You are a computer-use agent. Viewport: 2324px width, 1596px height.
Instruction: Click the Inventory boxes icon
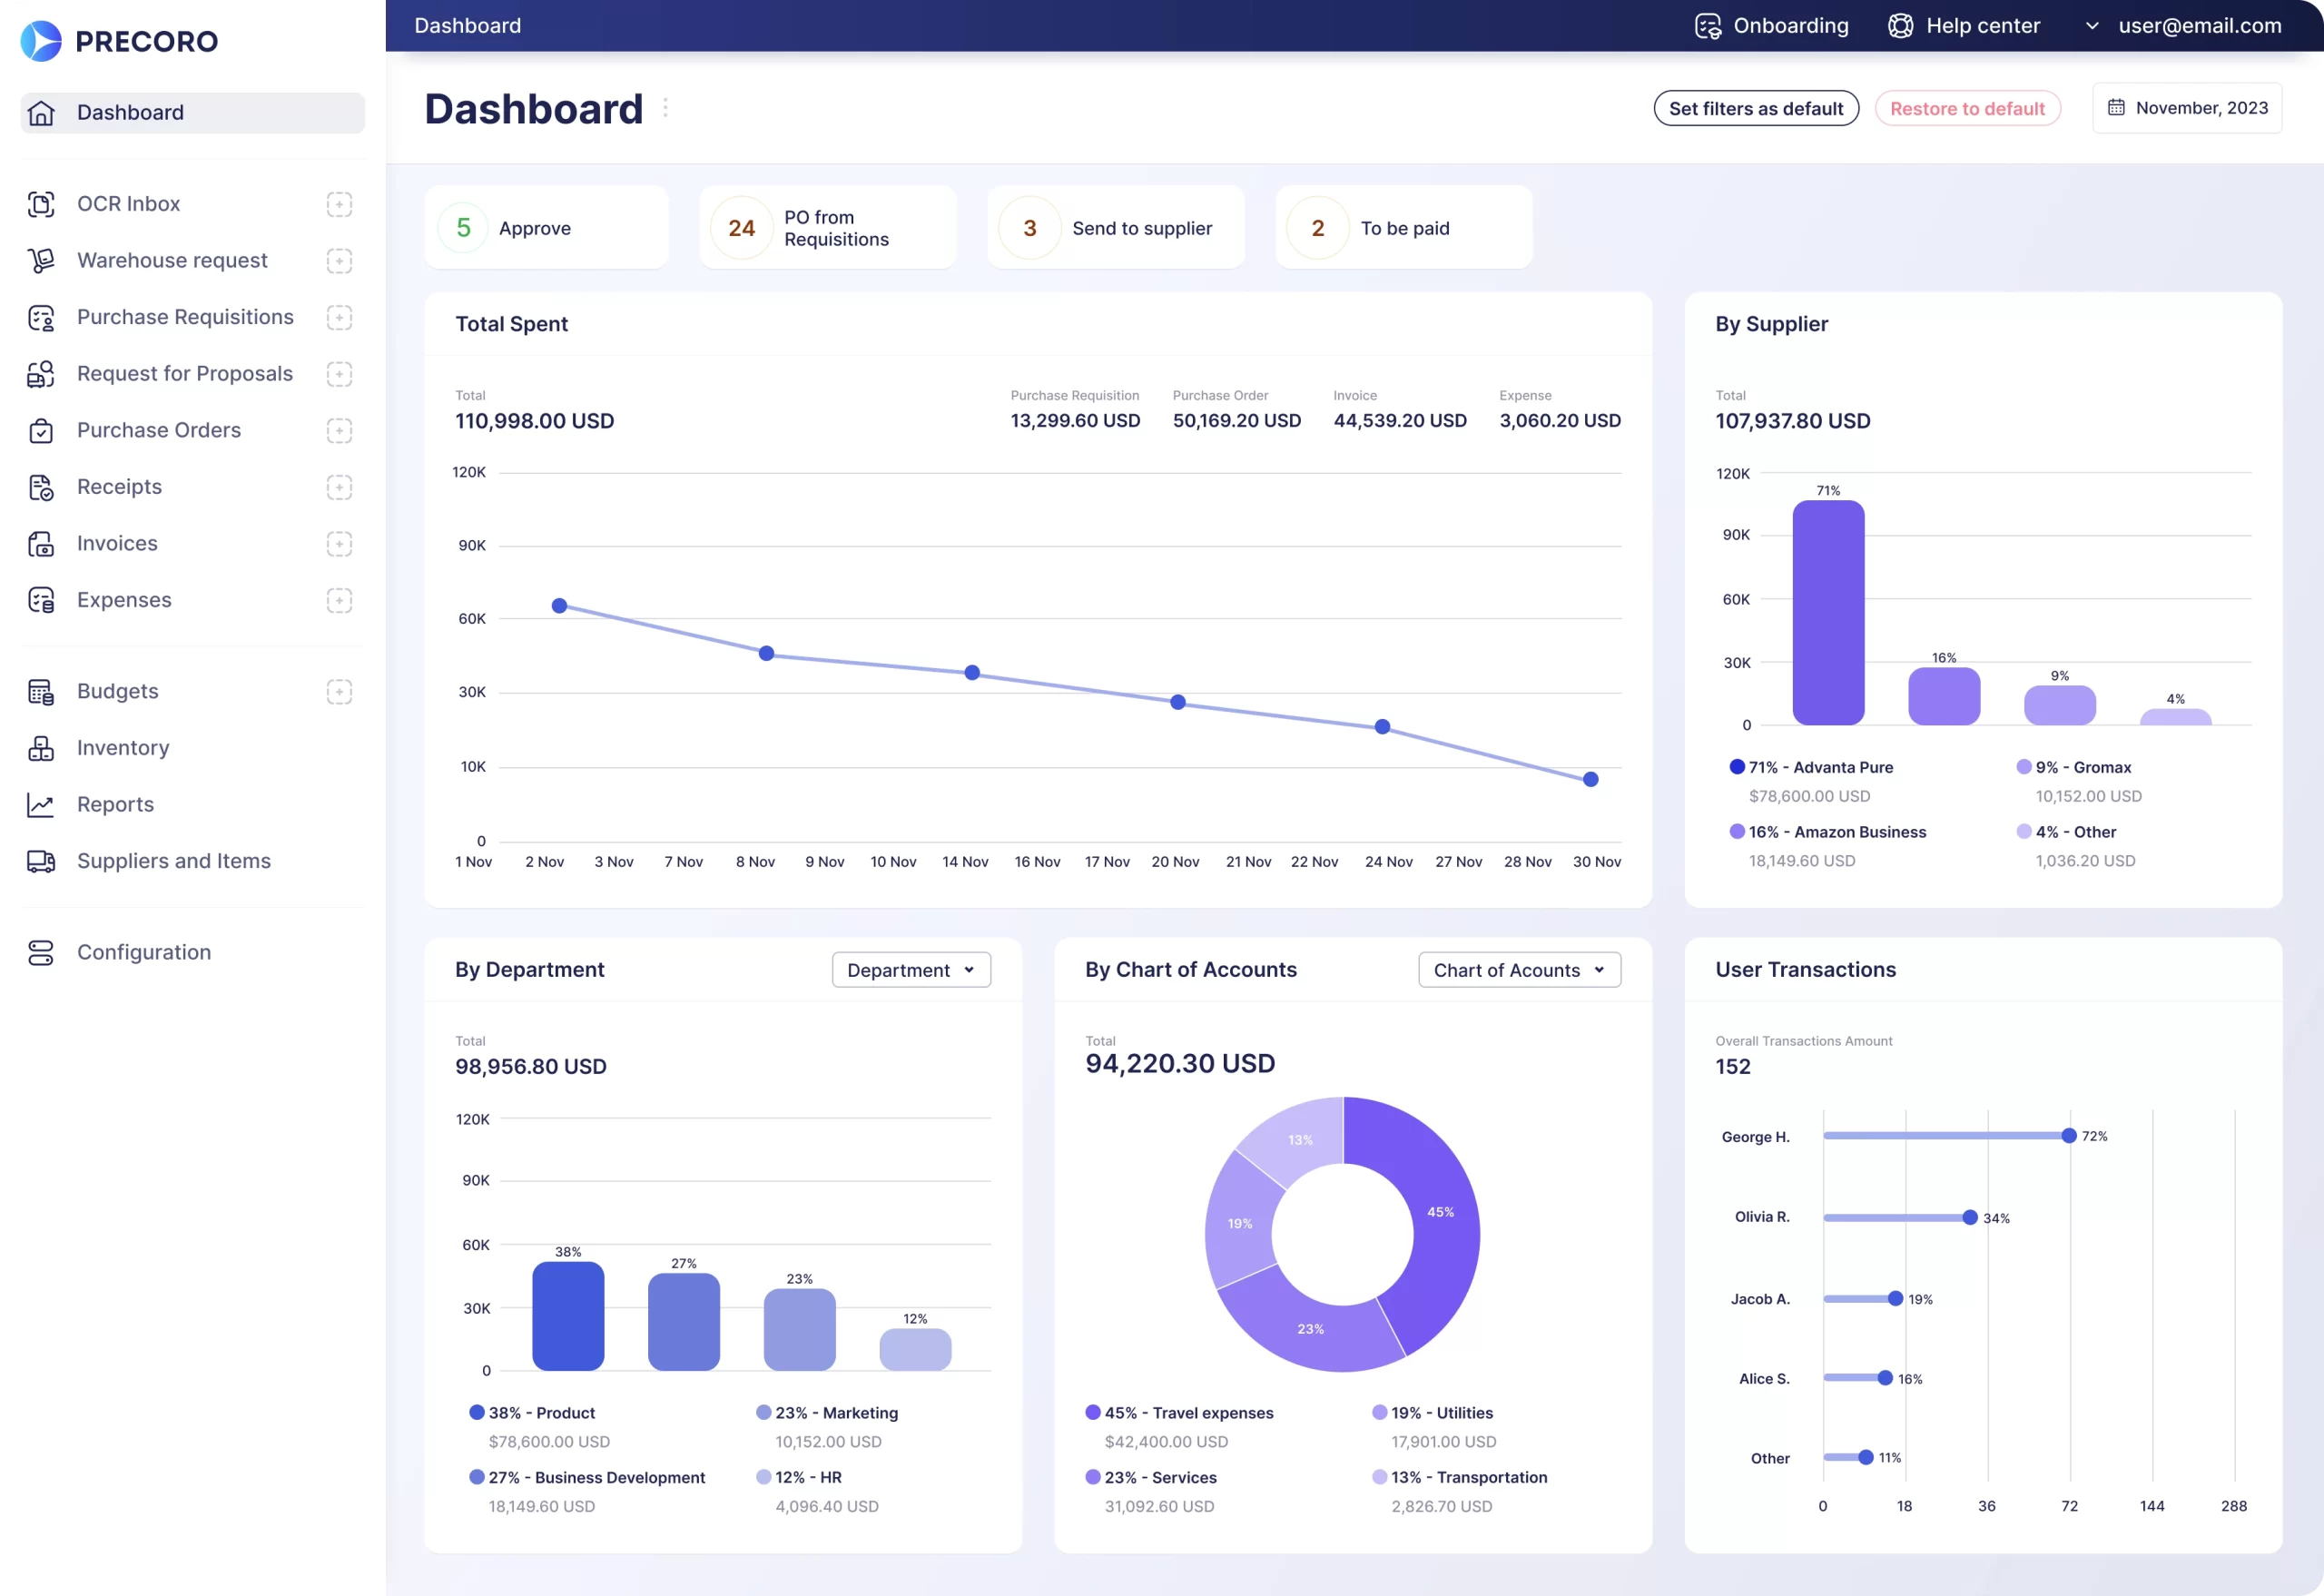coord(41,748)
